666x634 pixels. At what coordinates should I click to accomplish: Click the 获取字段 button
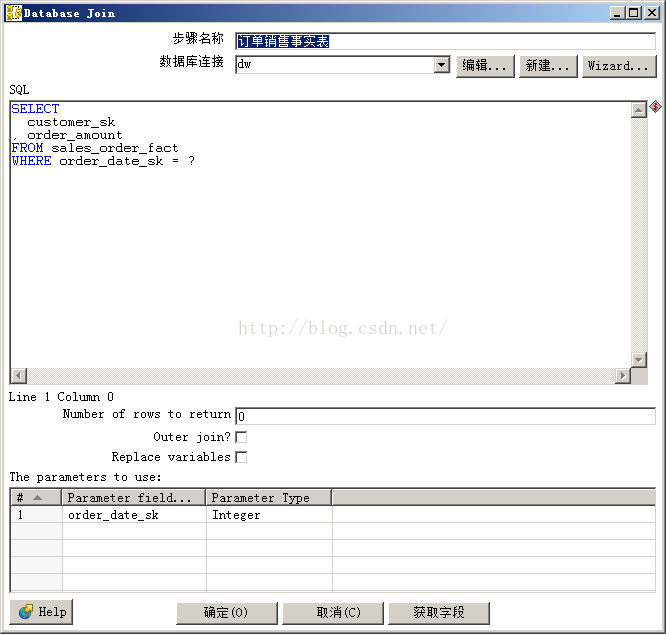pyautogui.click(x=439, y=613)
